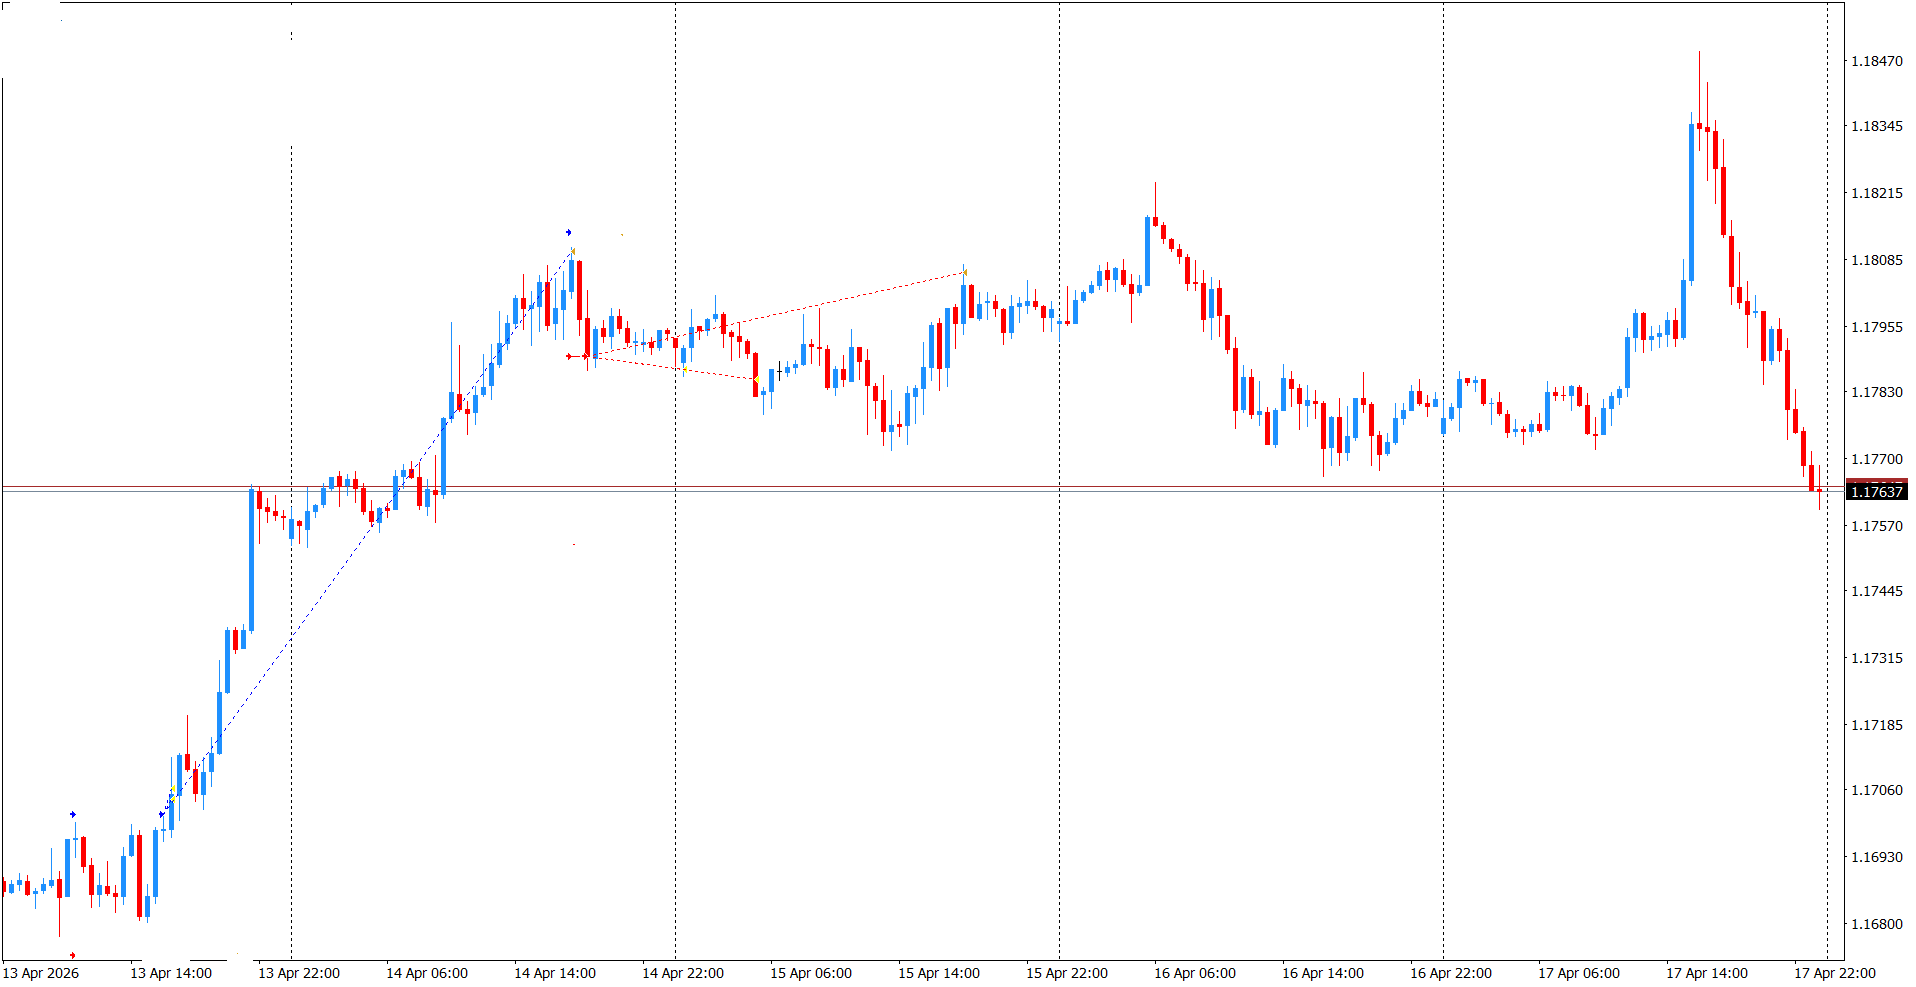1916x987 pixels.
Task: Click the 15 Apr 22:00 time label
Action: pyautogui.click(x=1066, y=973)
